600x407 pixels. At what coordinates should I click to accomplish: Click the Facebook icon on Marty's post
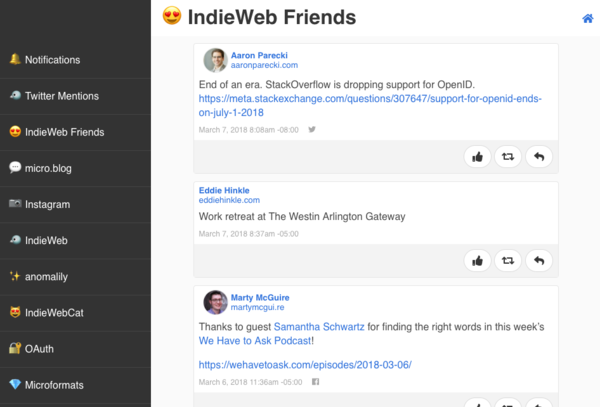pyautogui.click(x=315, y=382)
